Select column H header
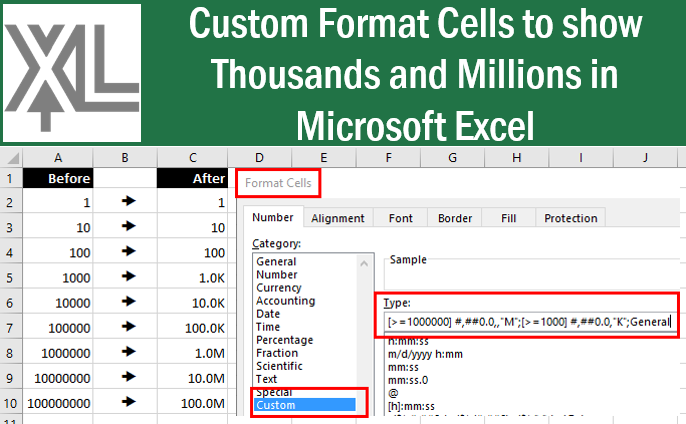Image resolution: width=686 pixels, height=424 pixels. 517,158
